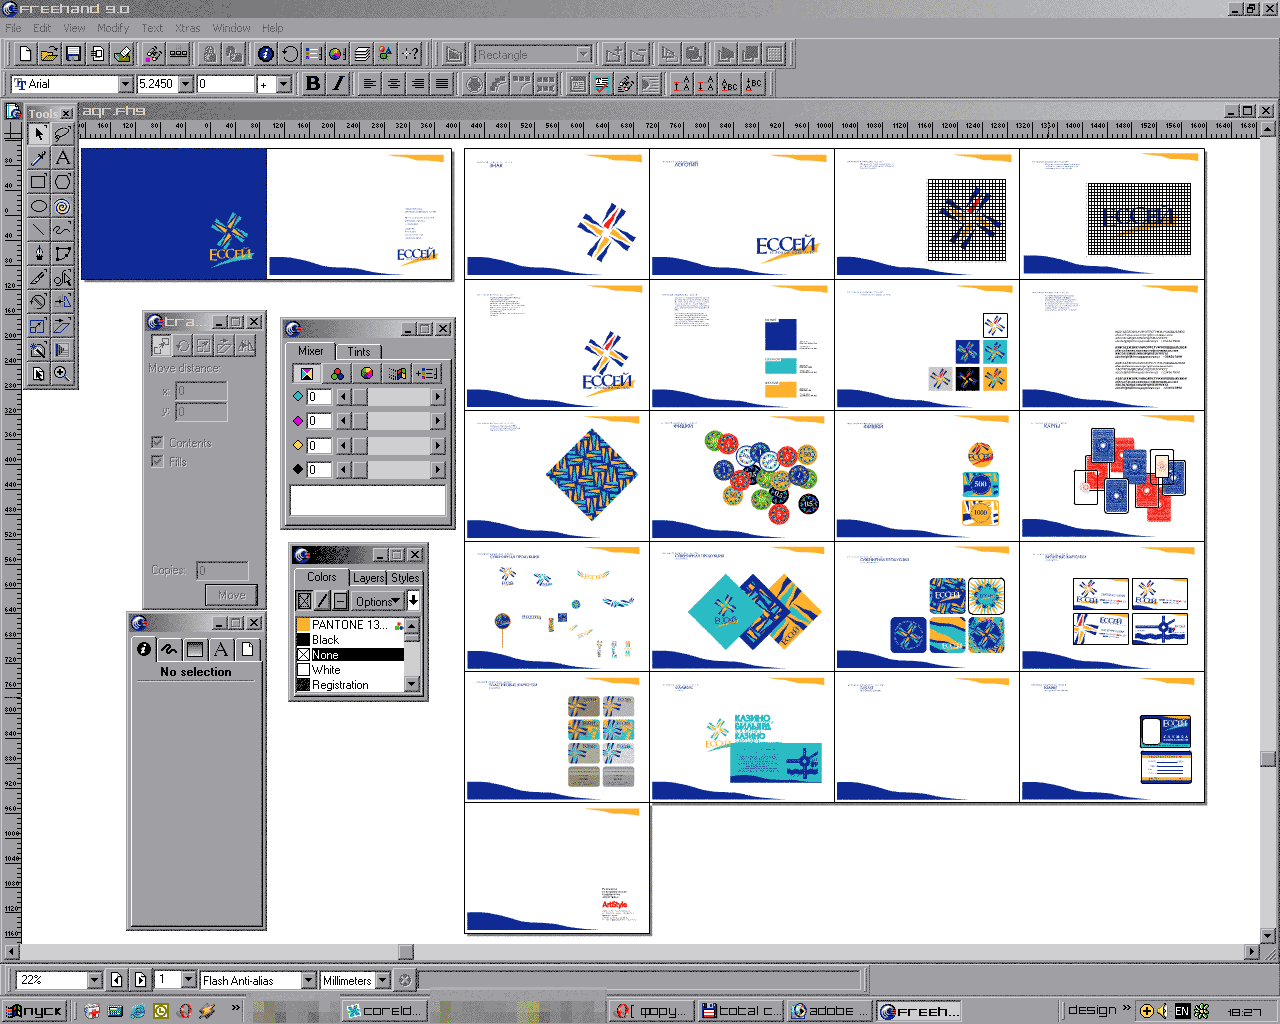The width and height of the screenshot is (1280, 1024).
Task: Select the Pointer tool in Tools panel
Action: [38, 133]
